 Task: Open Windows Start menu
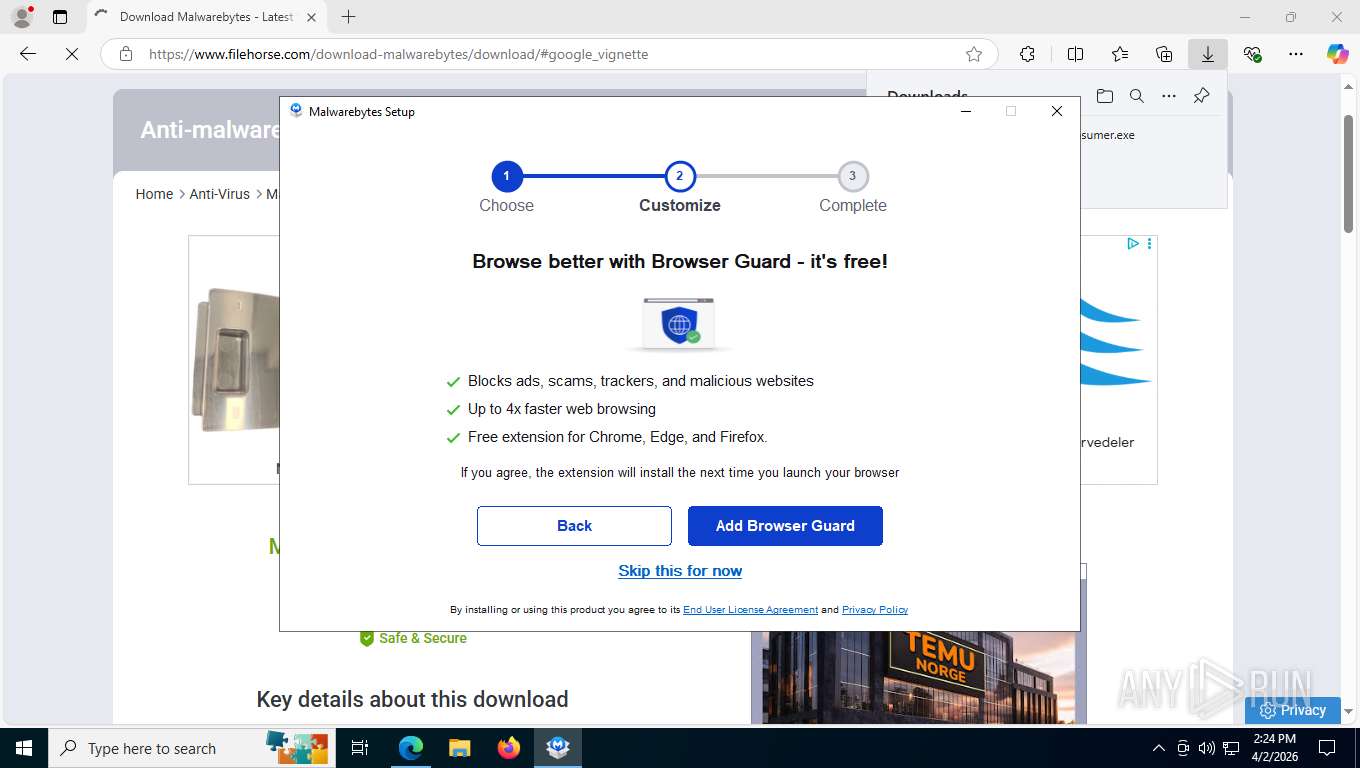tap(23, 748)
